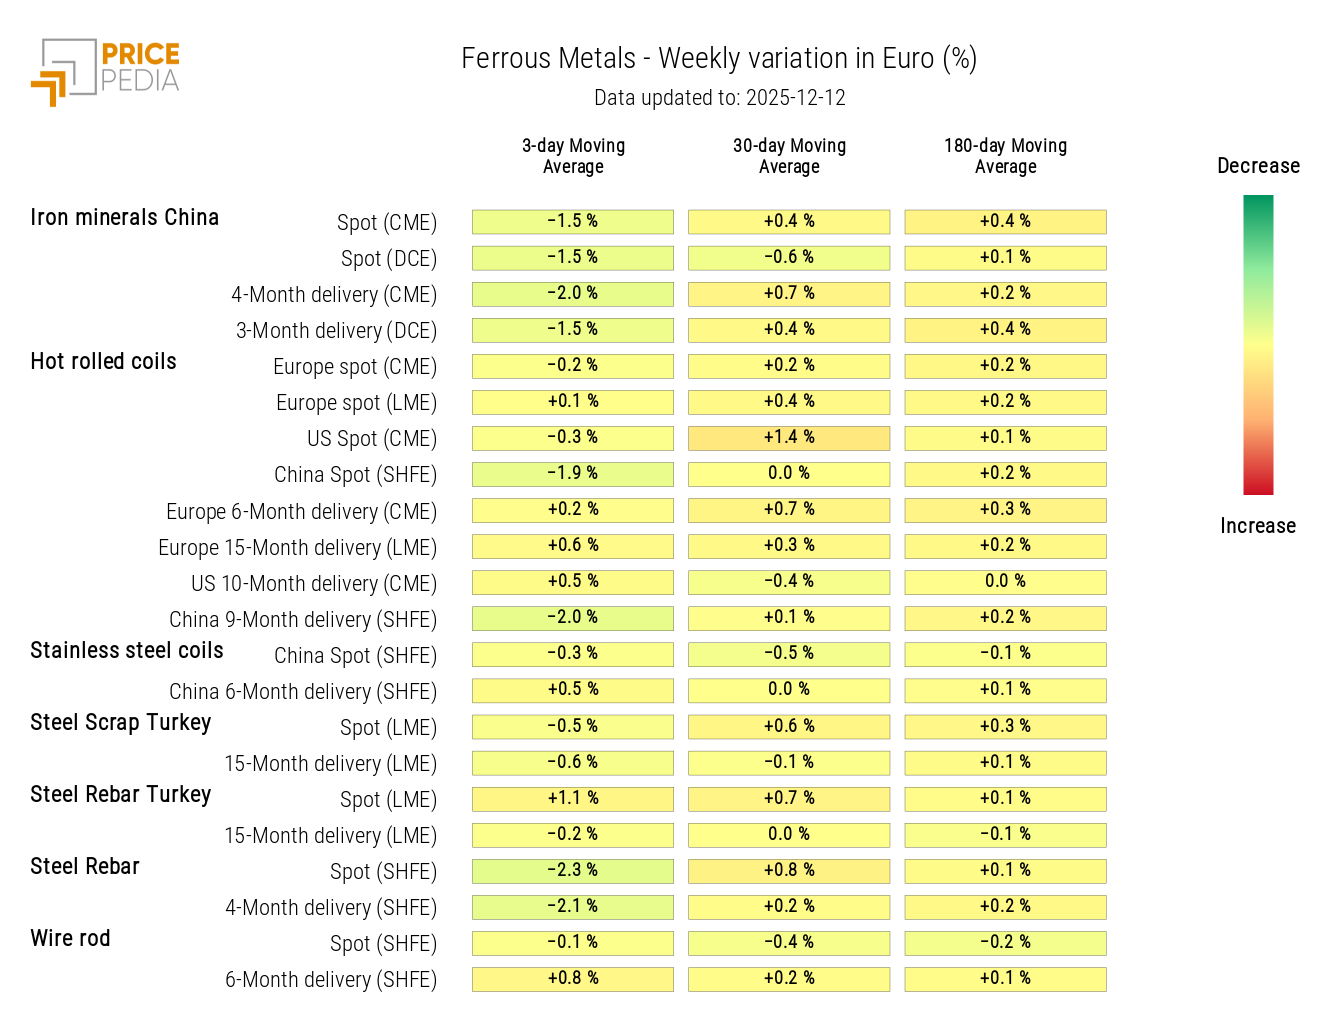Click the China 9-Month delivery (SHFE) row label
The width and height of the screenshot is (1320, 1020).
(x=302, y=620)
